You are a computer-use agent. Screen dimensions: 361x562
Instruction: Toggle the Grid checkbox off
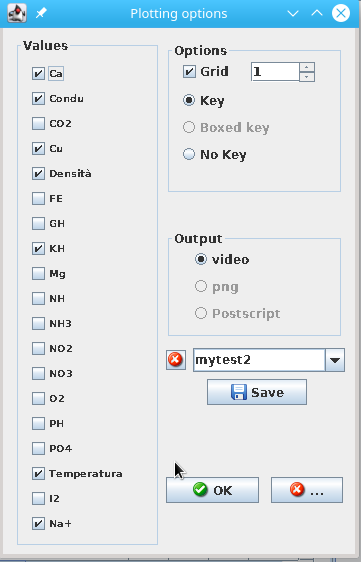pos(189,71)
